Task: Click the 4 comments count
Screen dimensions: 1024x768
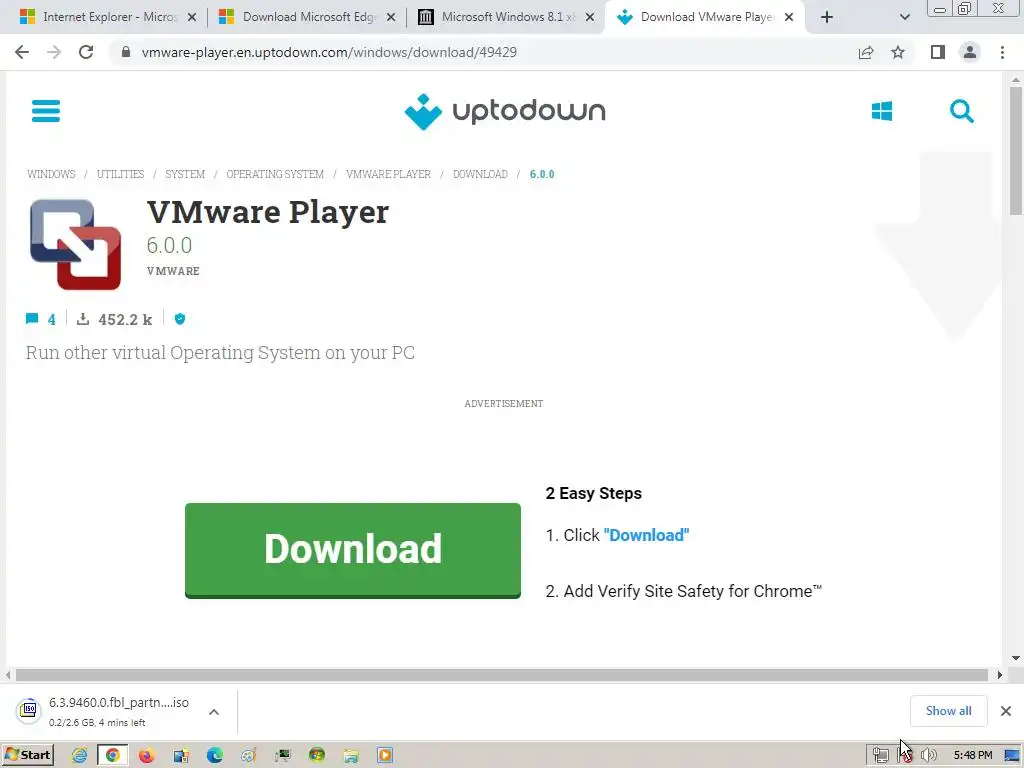Action: 52,319
